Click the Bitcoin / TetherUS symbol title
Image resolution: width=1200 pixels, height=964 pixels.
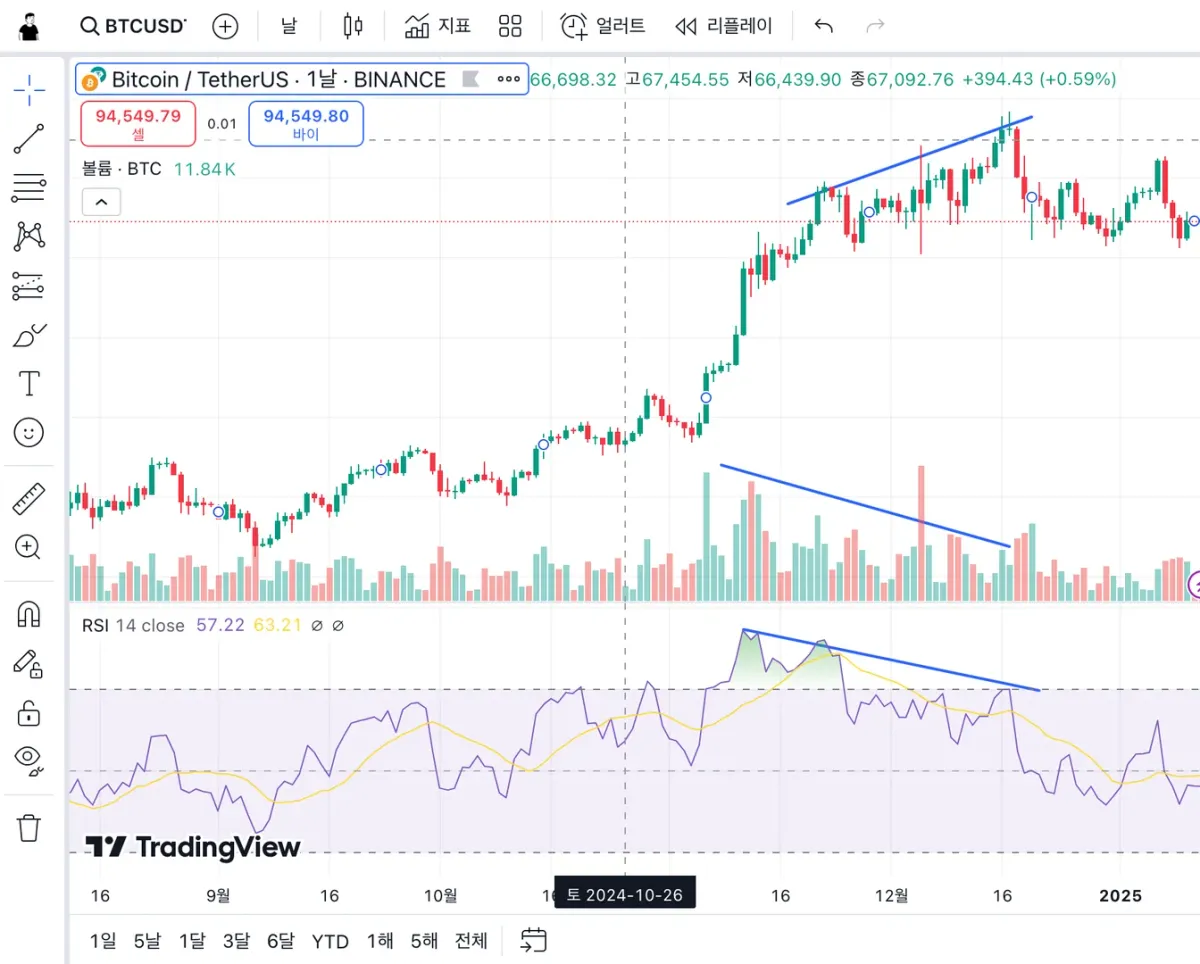tap(278, 80)
